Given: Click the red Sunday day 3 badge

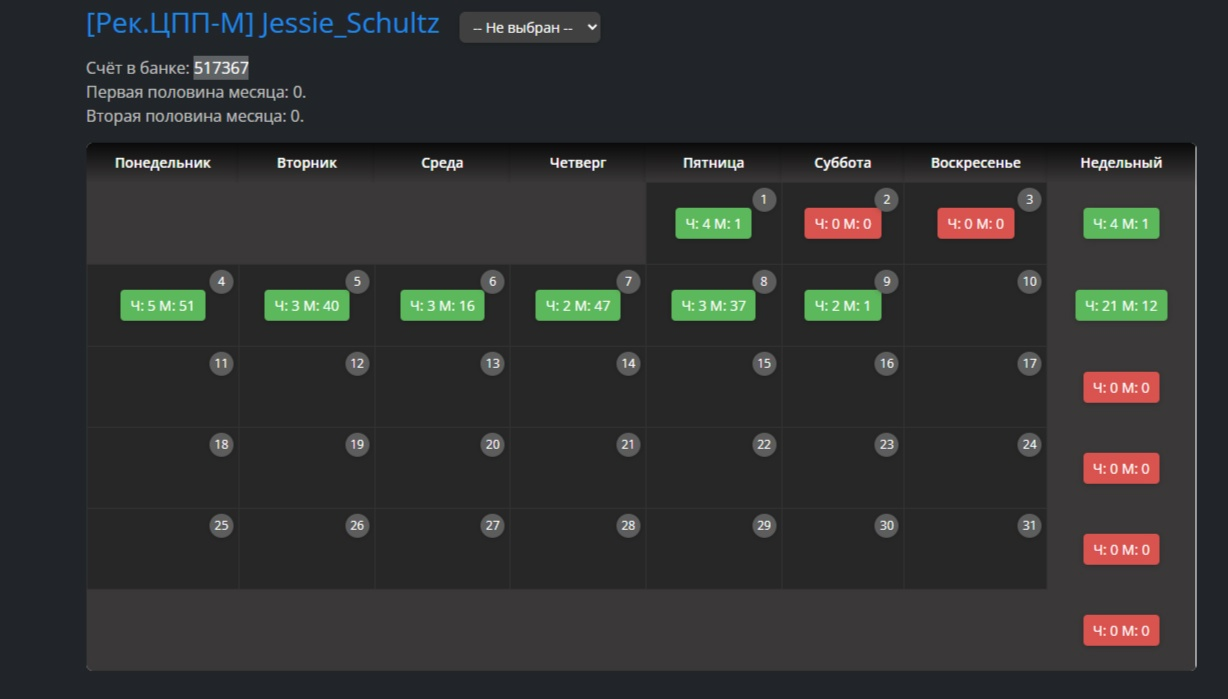Looking at the screenshot, I should pyautogui.click(x=976, y=224).
